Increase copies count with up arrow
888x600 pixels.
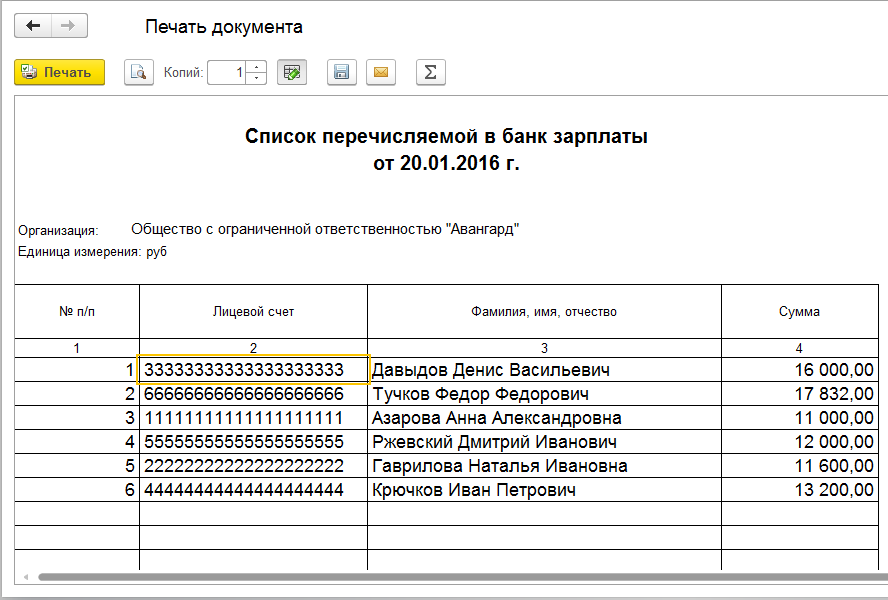(256, 67)
